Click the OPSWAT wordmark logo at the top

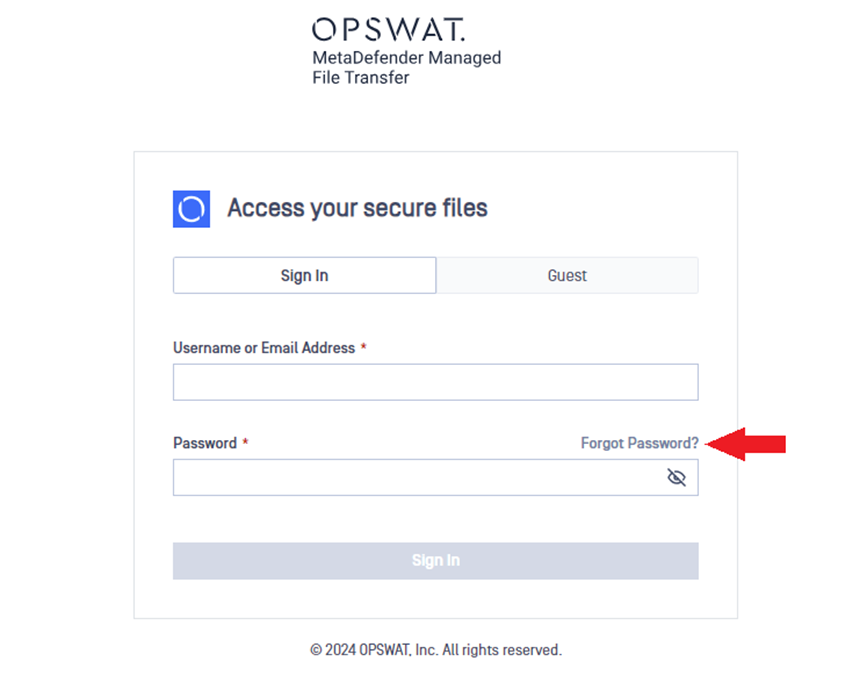point(389,30)
